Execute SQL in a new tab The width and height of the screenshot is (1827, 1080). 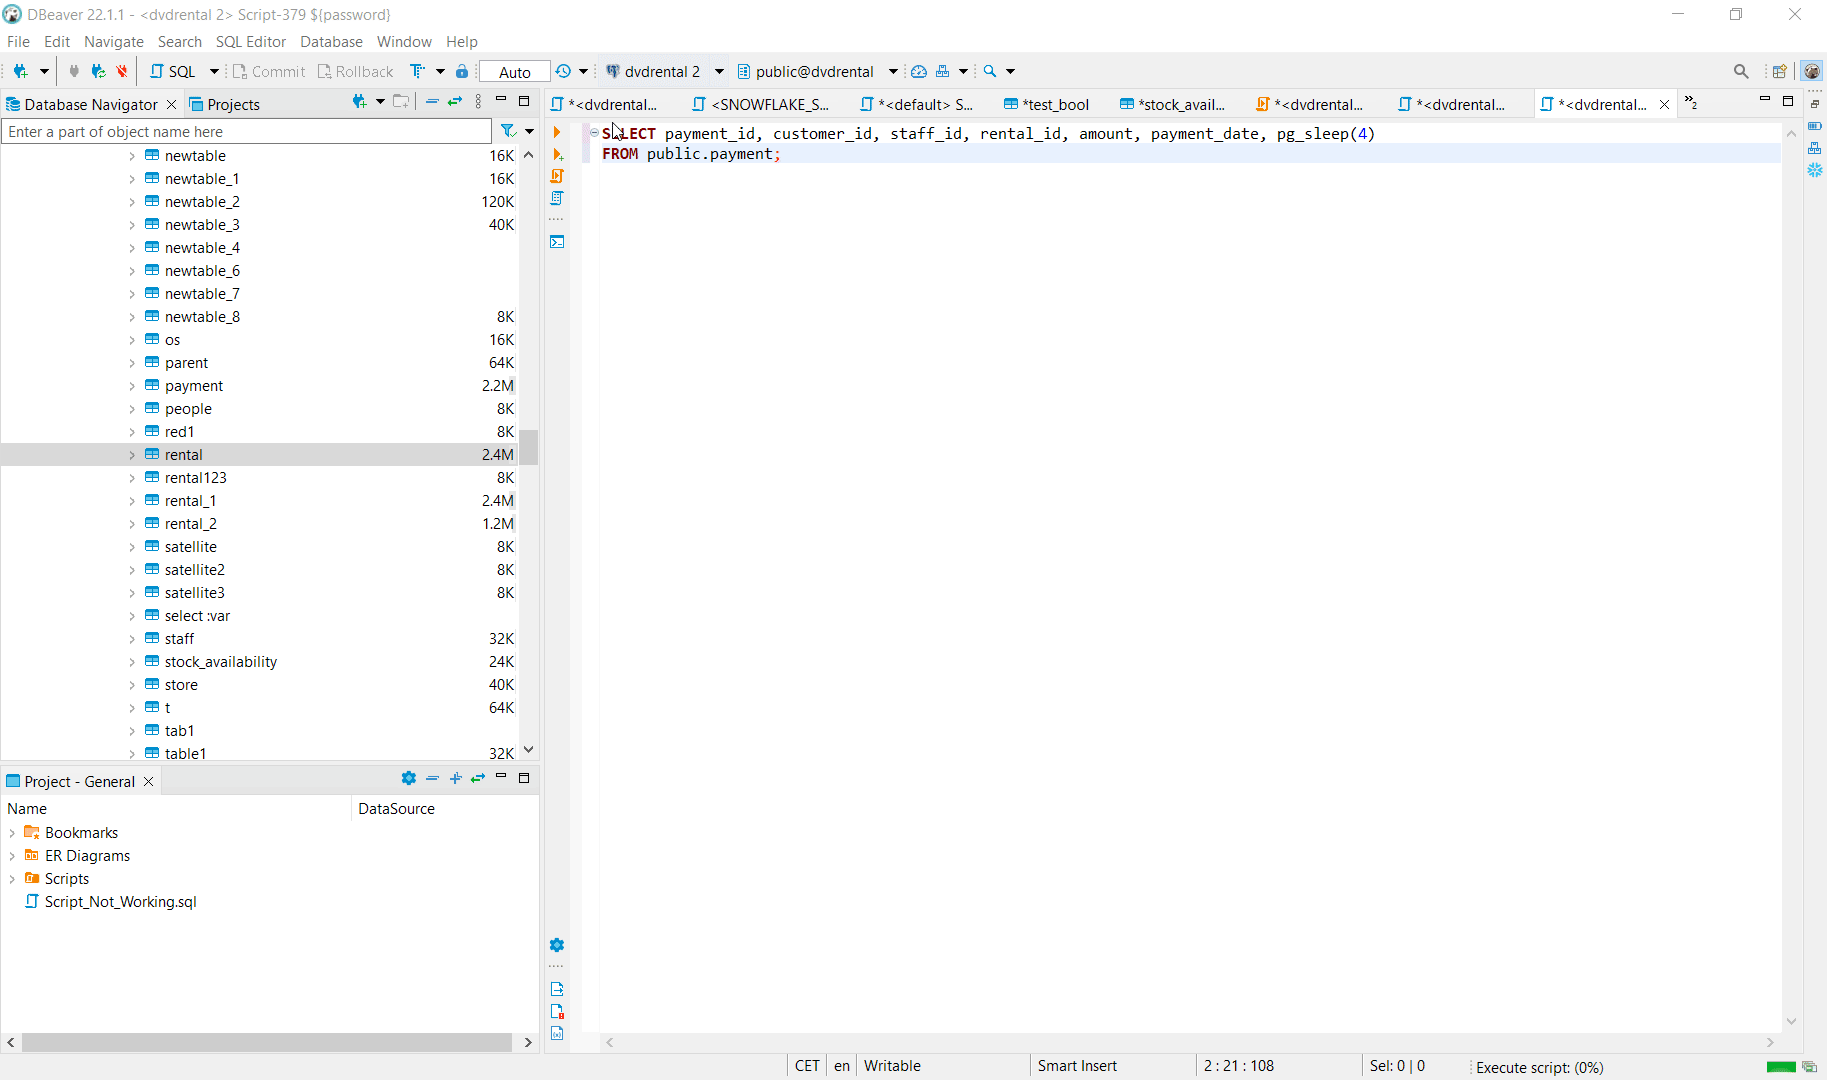click(557, 154)
